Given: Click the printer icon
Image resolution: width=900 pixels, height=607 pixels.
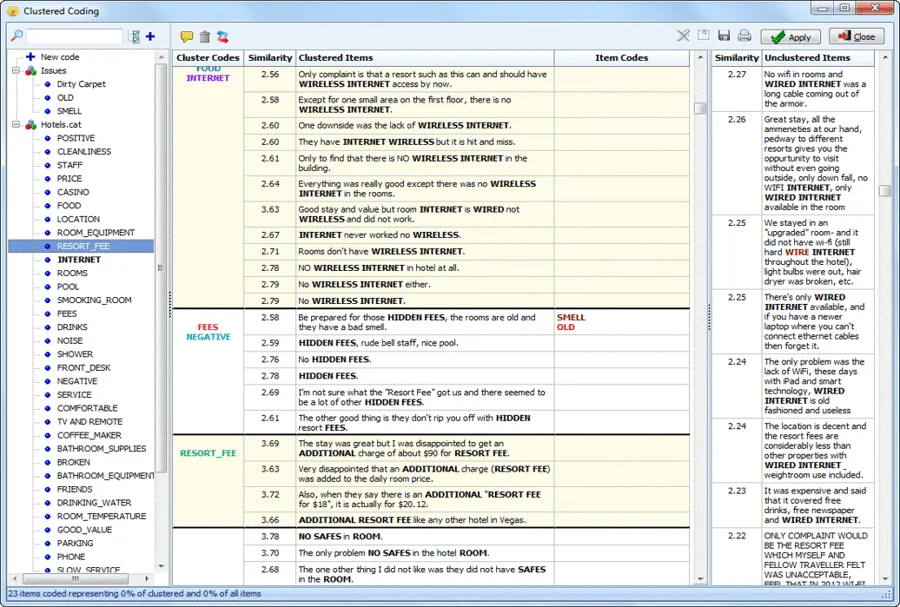Looking at the screenshot, I should coord(744,36).
